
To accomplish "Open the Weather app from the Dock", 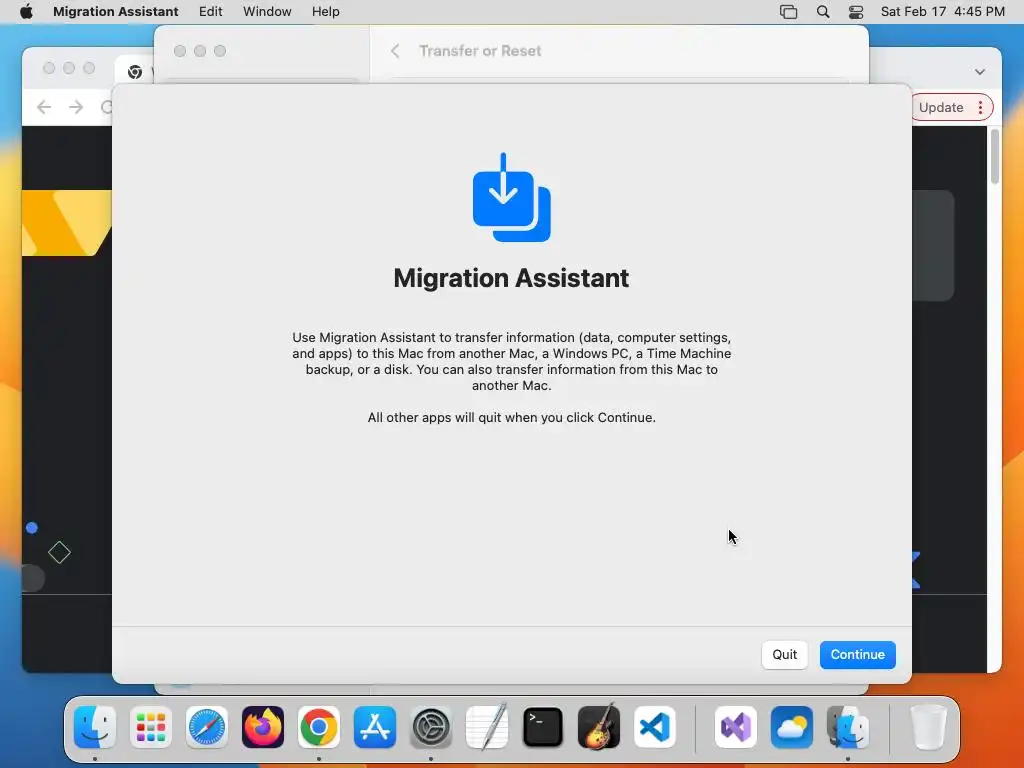I will click(792, 727).
